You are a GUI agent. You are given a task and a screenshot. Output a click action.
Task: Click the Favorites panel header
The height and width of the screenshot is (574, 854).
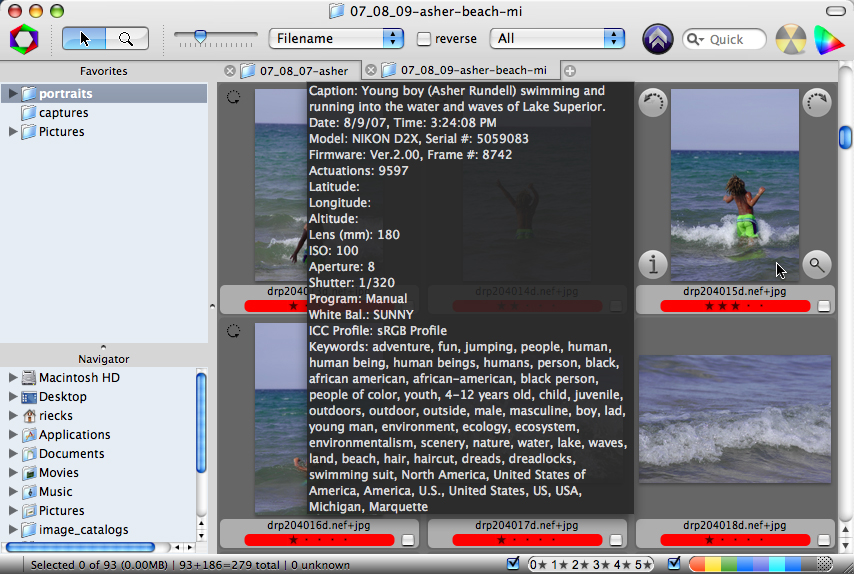tap(103, 71)
